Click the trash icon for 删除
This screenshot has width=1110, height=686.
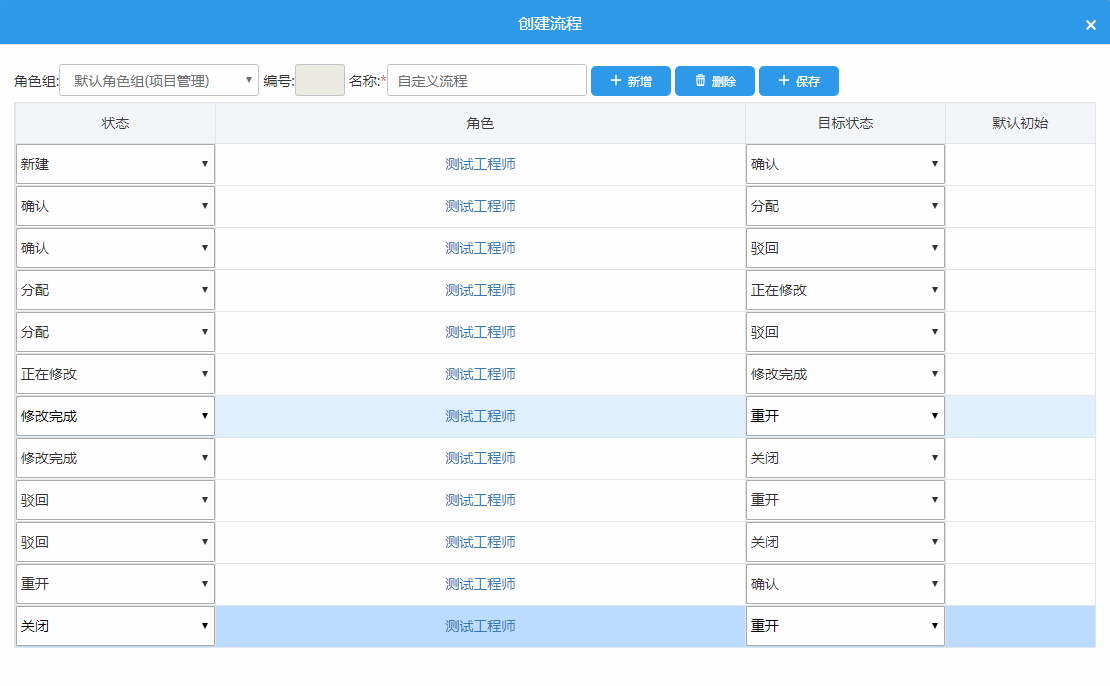pyautogui.click(x=700, y=81)
